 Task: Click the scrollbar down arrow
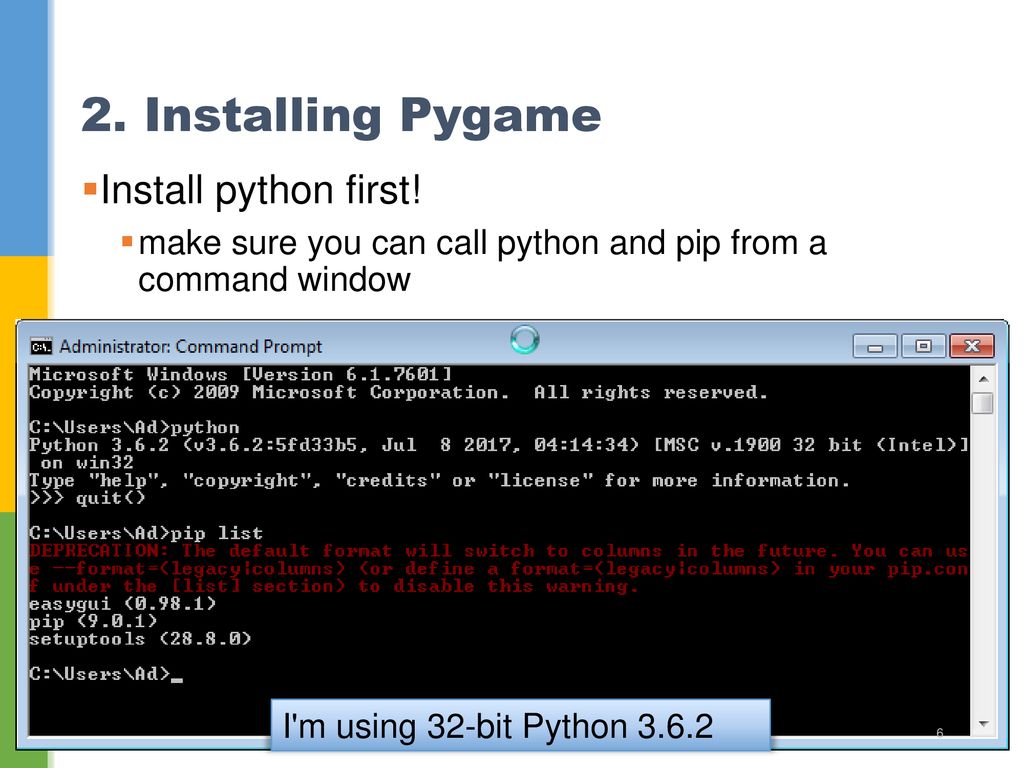click(984, 724)
